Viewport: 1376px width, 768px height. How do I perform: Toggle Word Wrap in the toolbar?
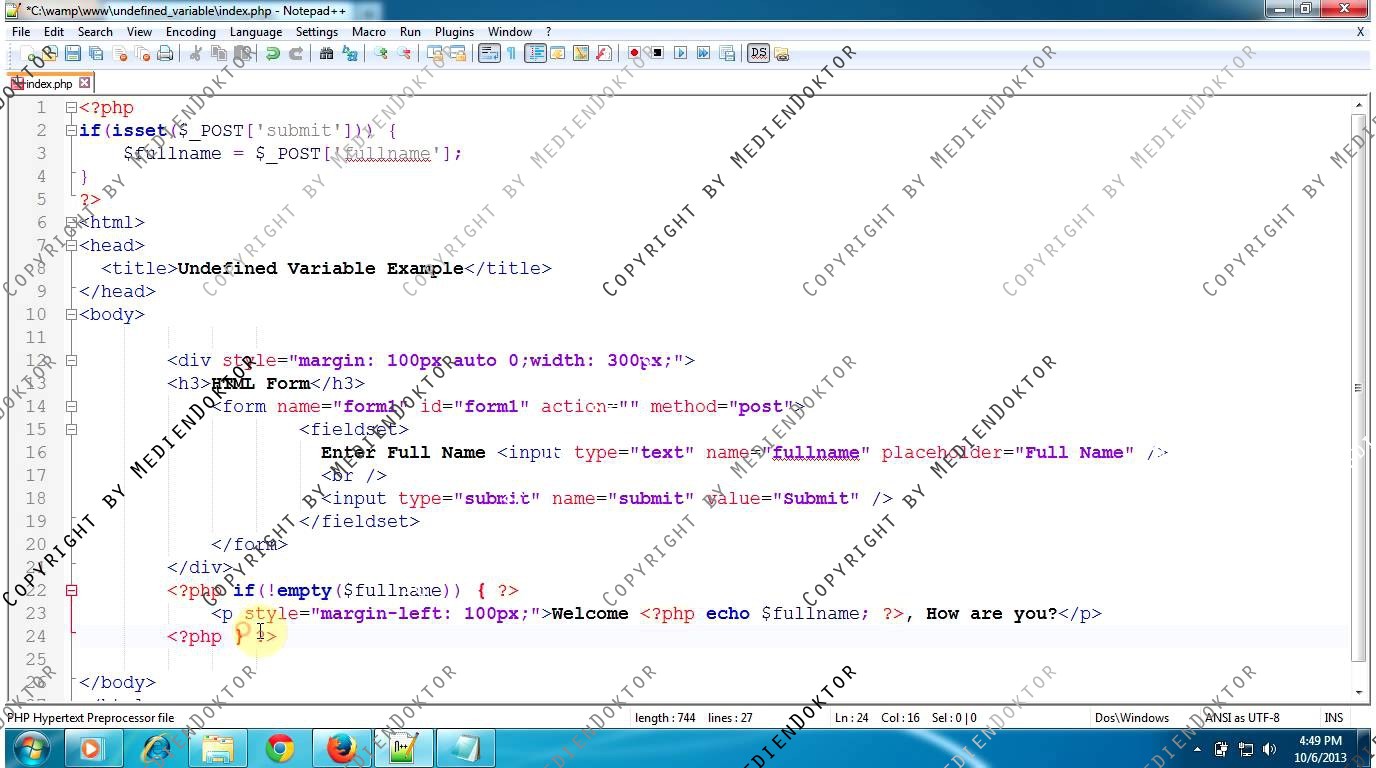pos(489,54)
